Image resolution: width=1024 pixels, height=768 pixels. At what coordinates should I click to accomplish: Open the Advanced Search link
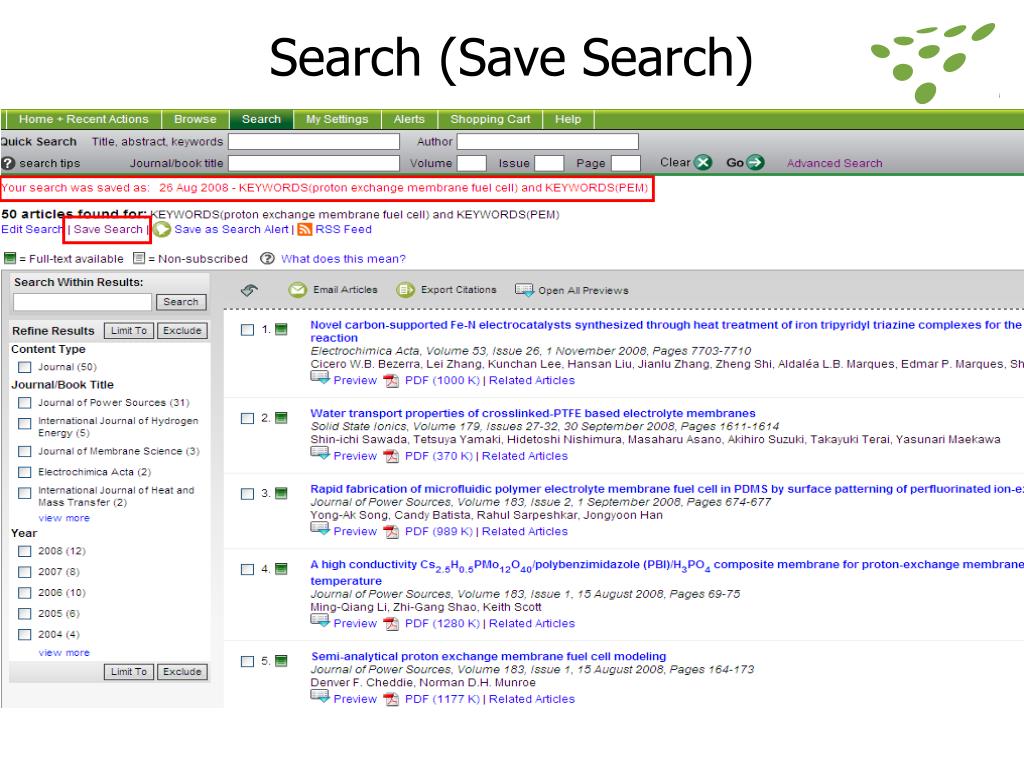[x=835, y=163]
